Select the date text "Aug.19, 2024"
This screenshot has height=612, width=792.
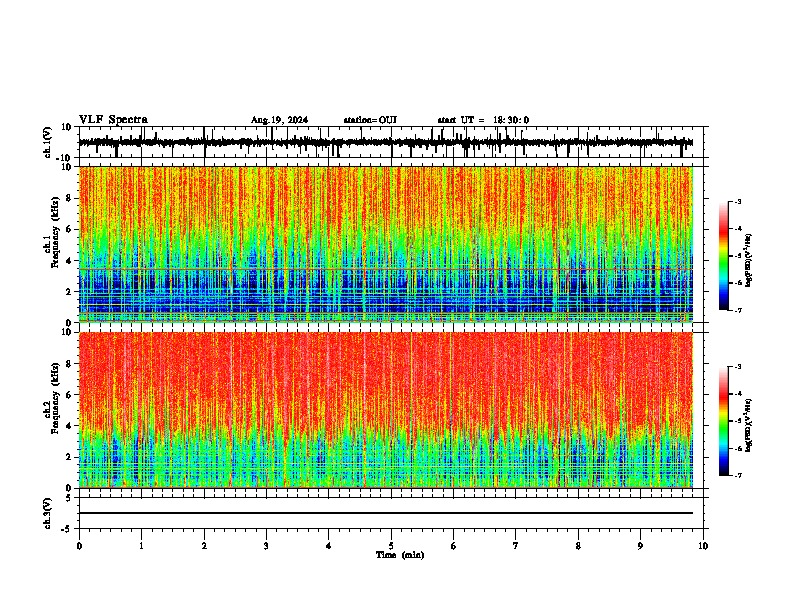tap(279, 120)
